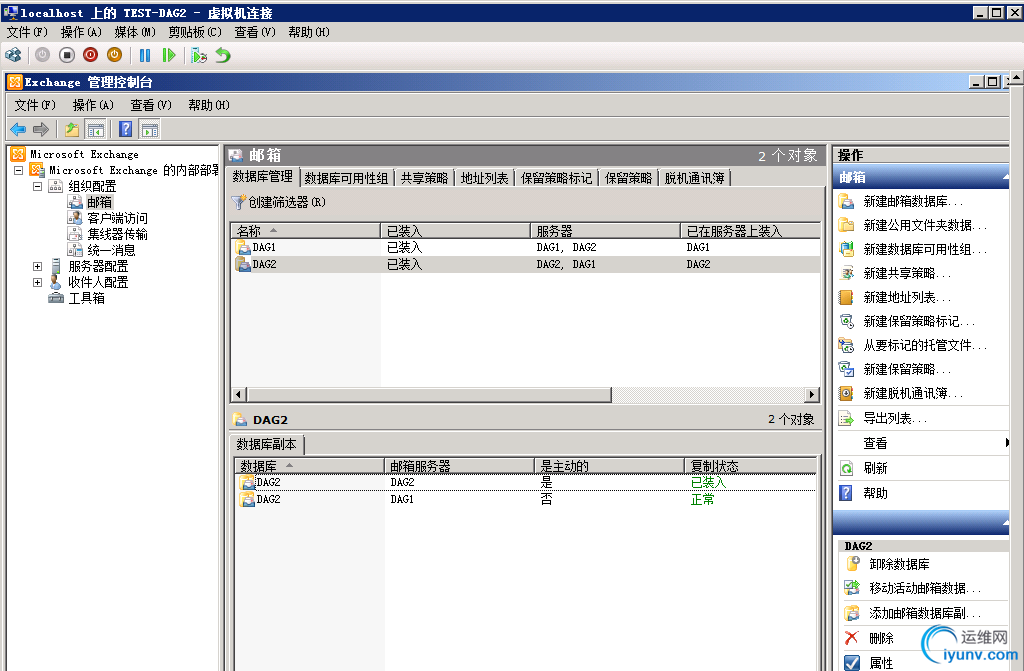
Task: Open the 地址列表 tab
Action: point(484,178)
